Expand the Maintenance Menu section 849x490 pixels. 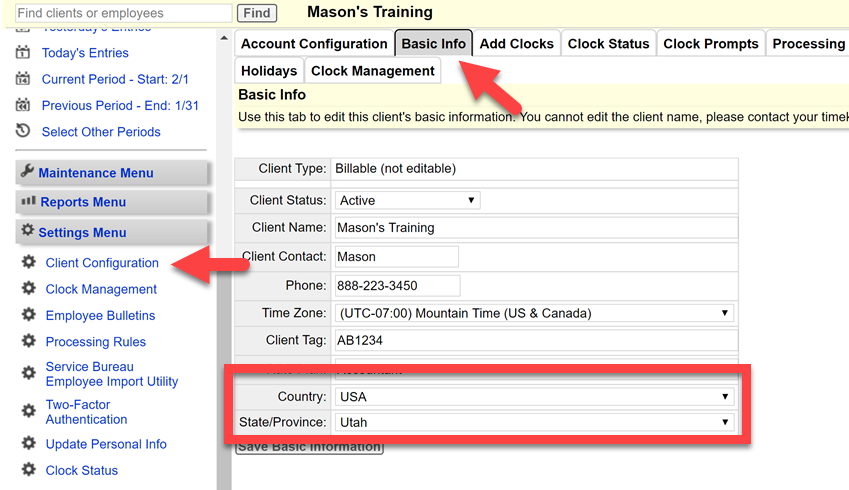pos(96,173)
